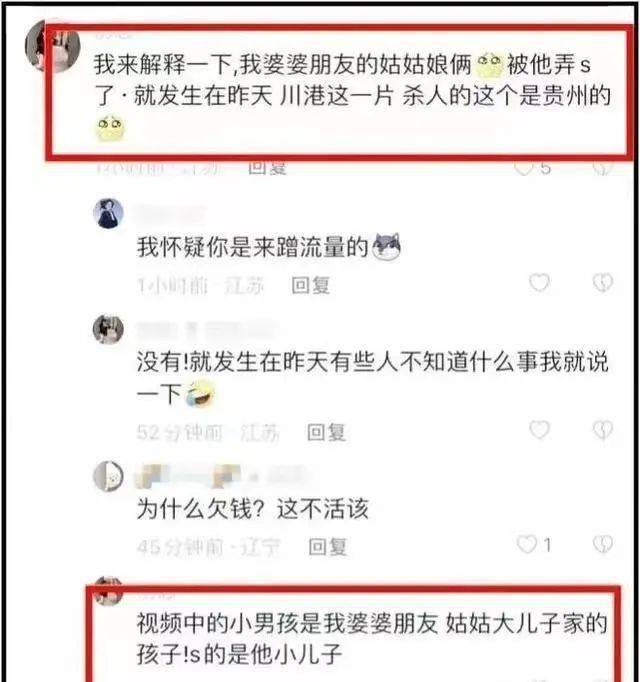Open avatar beside 没有!就发生在昨天 reply

[108, 329]
